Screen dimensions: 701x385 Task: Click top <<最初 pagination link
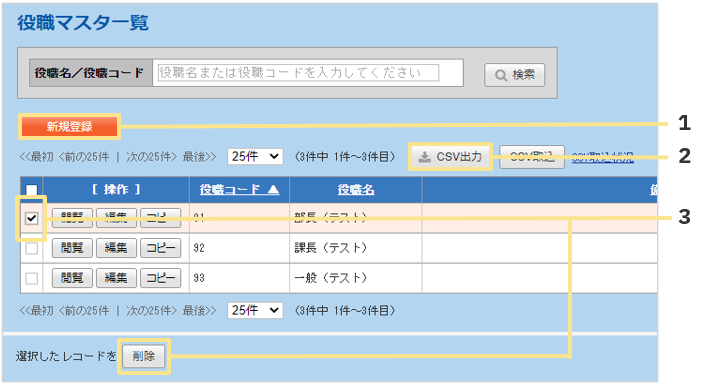[37, 157]
